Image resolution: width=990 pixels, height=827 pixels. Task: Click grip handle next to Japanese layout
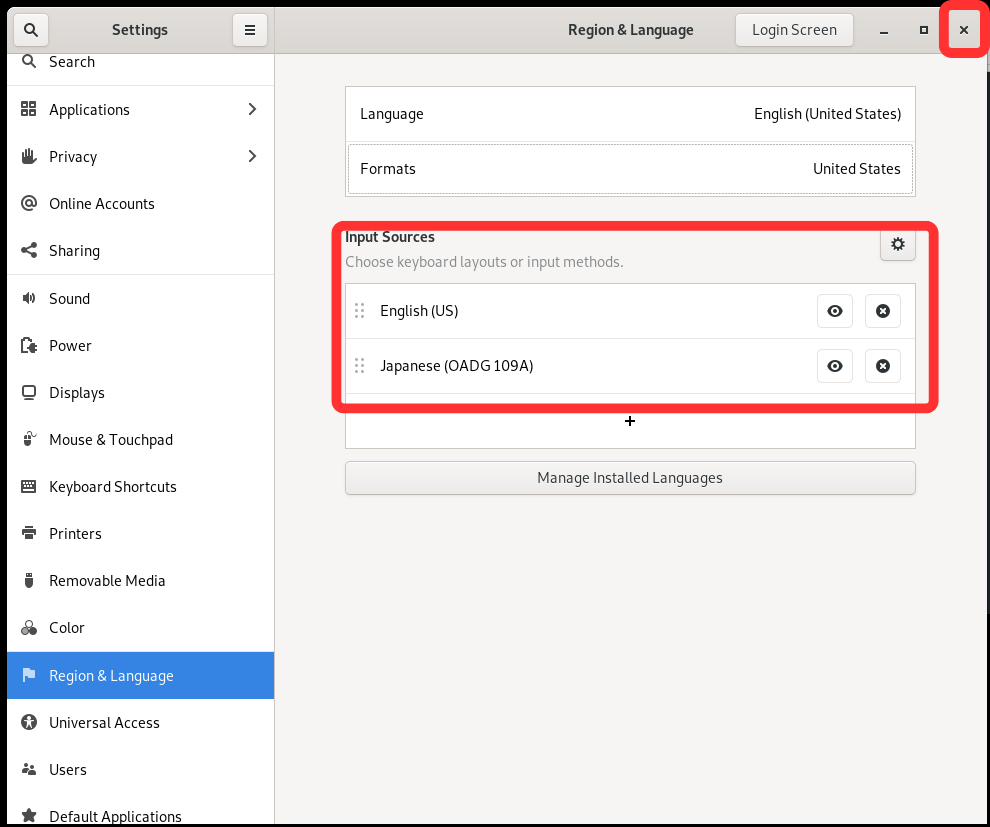360,366
